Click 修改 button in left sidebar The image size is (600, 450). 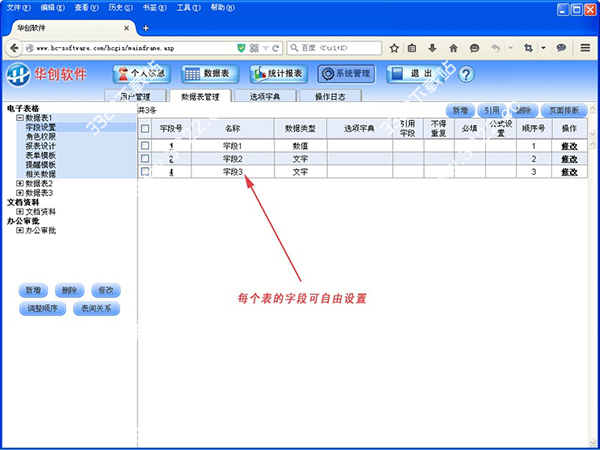tap(106, 290)
